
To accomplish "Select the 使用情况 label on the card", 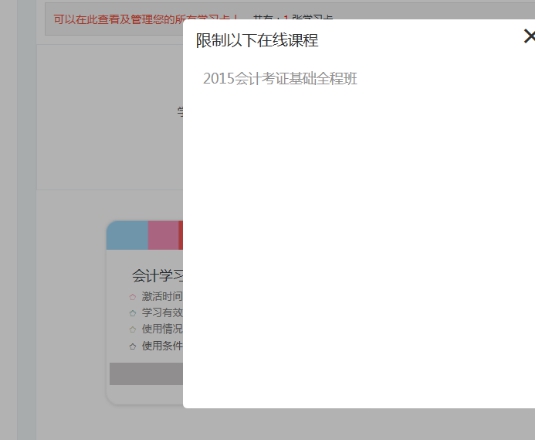I will pos(162,329).
